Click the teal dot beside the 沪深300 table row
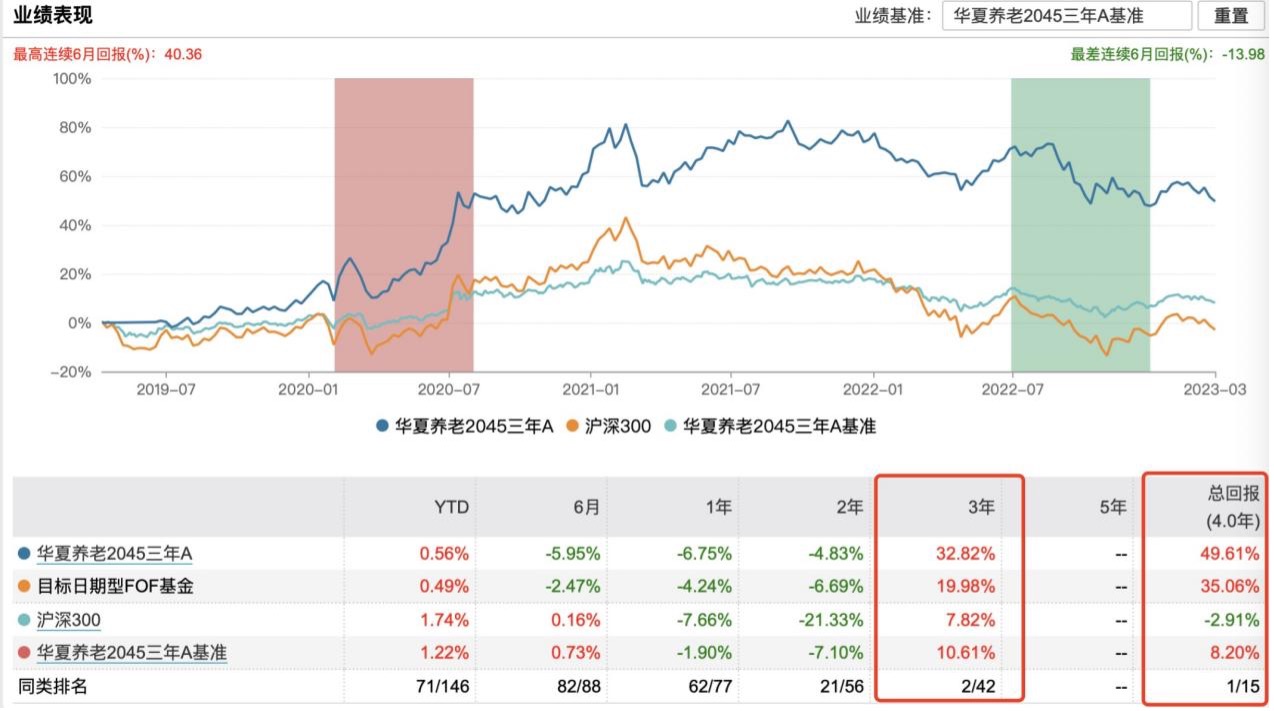This screenshot has height=711, width=1274. [24, 620]
